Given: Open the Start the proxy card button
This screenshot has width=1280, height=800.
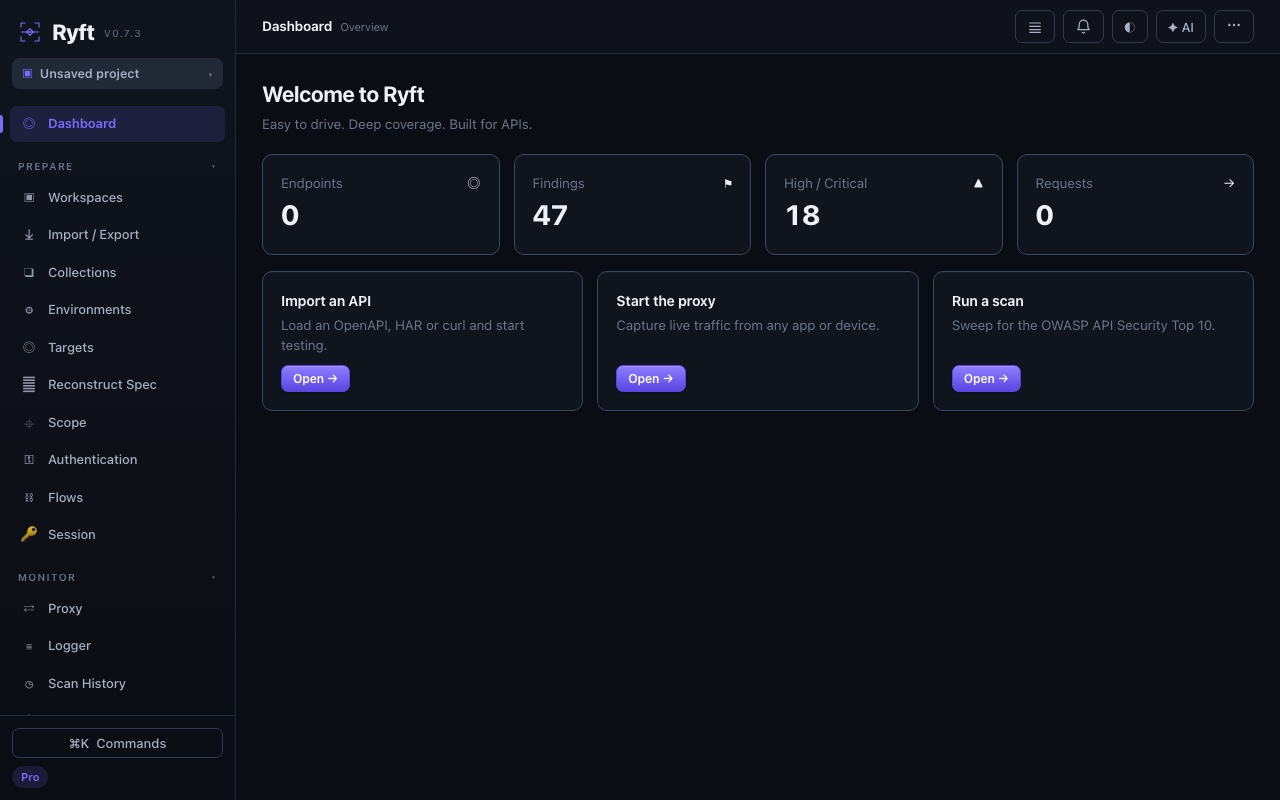Looking at the screenshot, I should click(x=651, y=379).
